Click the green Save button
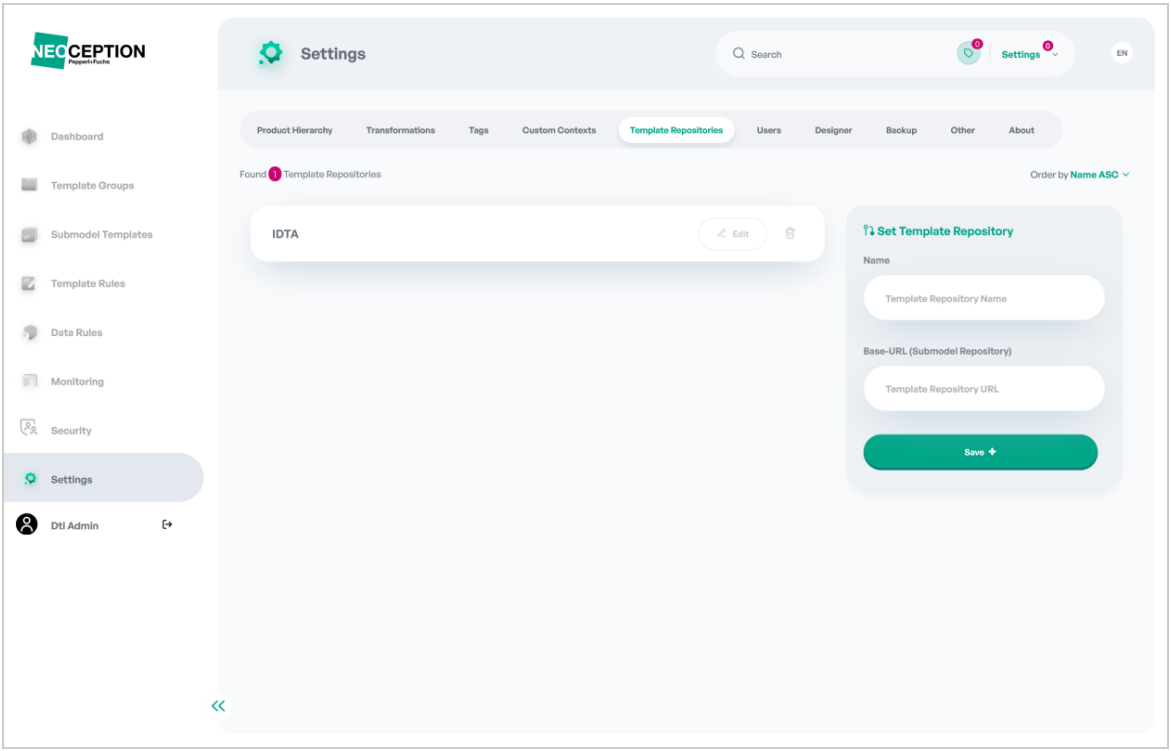The height and width of the screenshot is (751, 1171). [981, 452]
